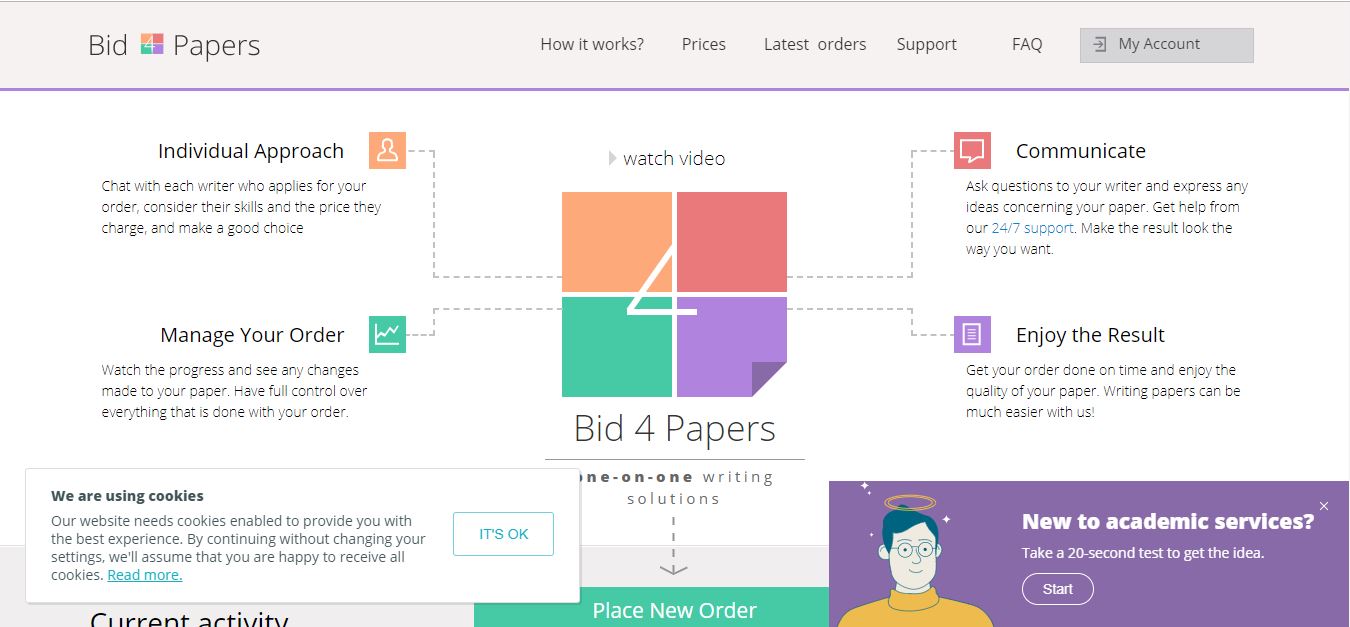1350x627 pixels.
Task: Go to the Support page
Action: [x=926, y=44]
